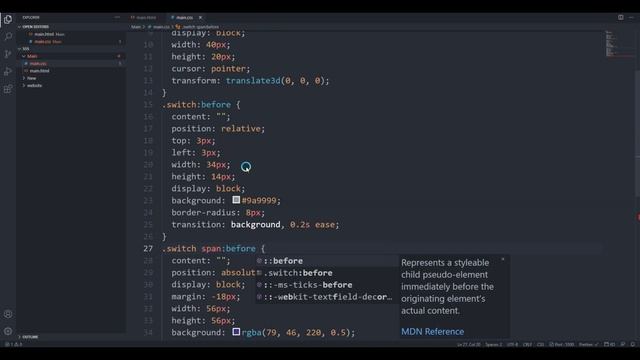Click the Main breadcrumb segment

[x=136, y=27]
